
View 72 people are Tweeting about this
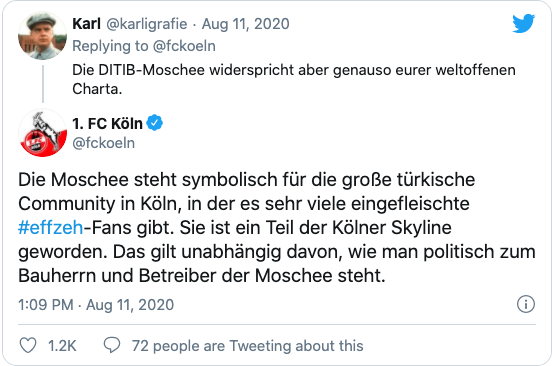click(247, 346)
